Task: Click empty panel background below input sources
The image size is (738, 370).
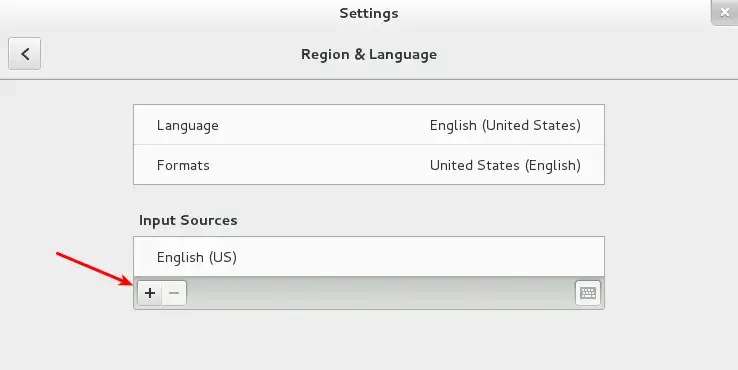Action: 369,340
